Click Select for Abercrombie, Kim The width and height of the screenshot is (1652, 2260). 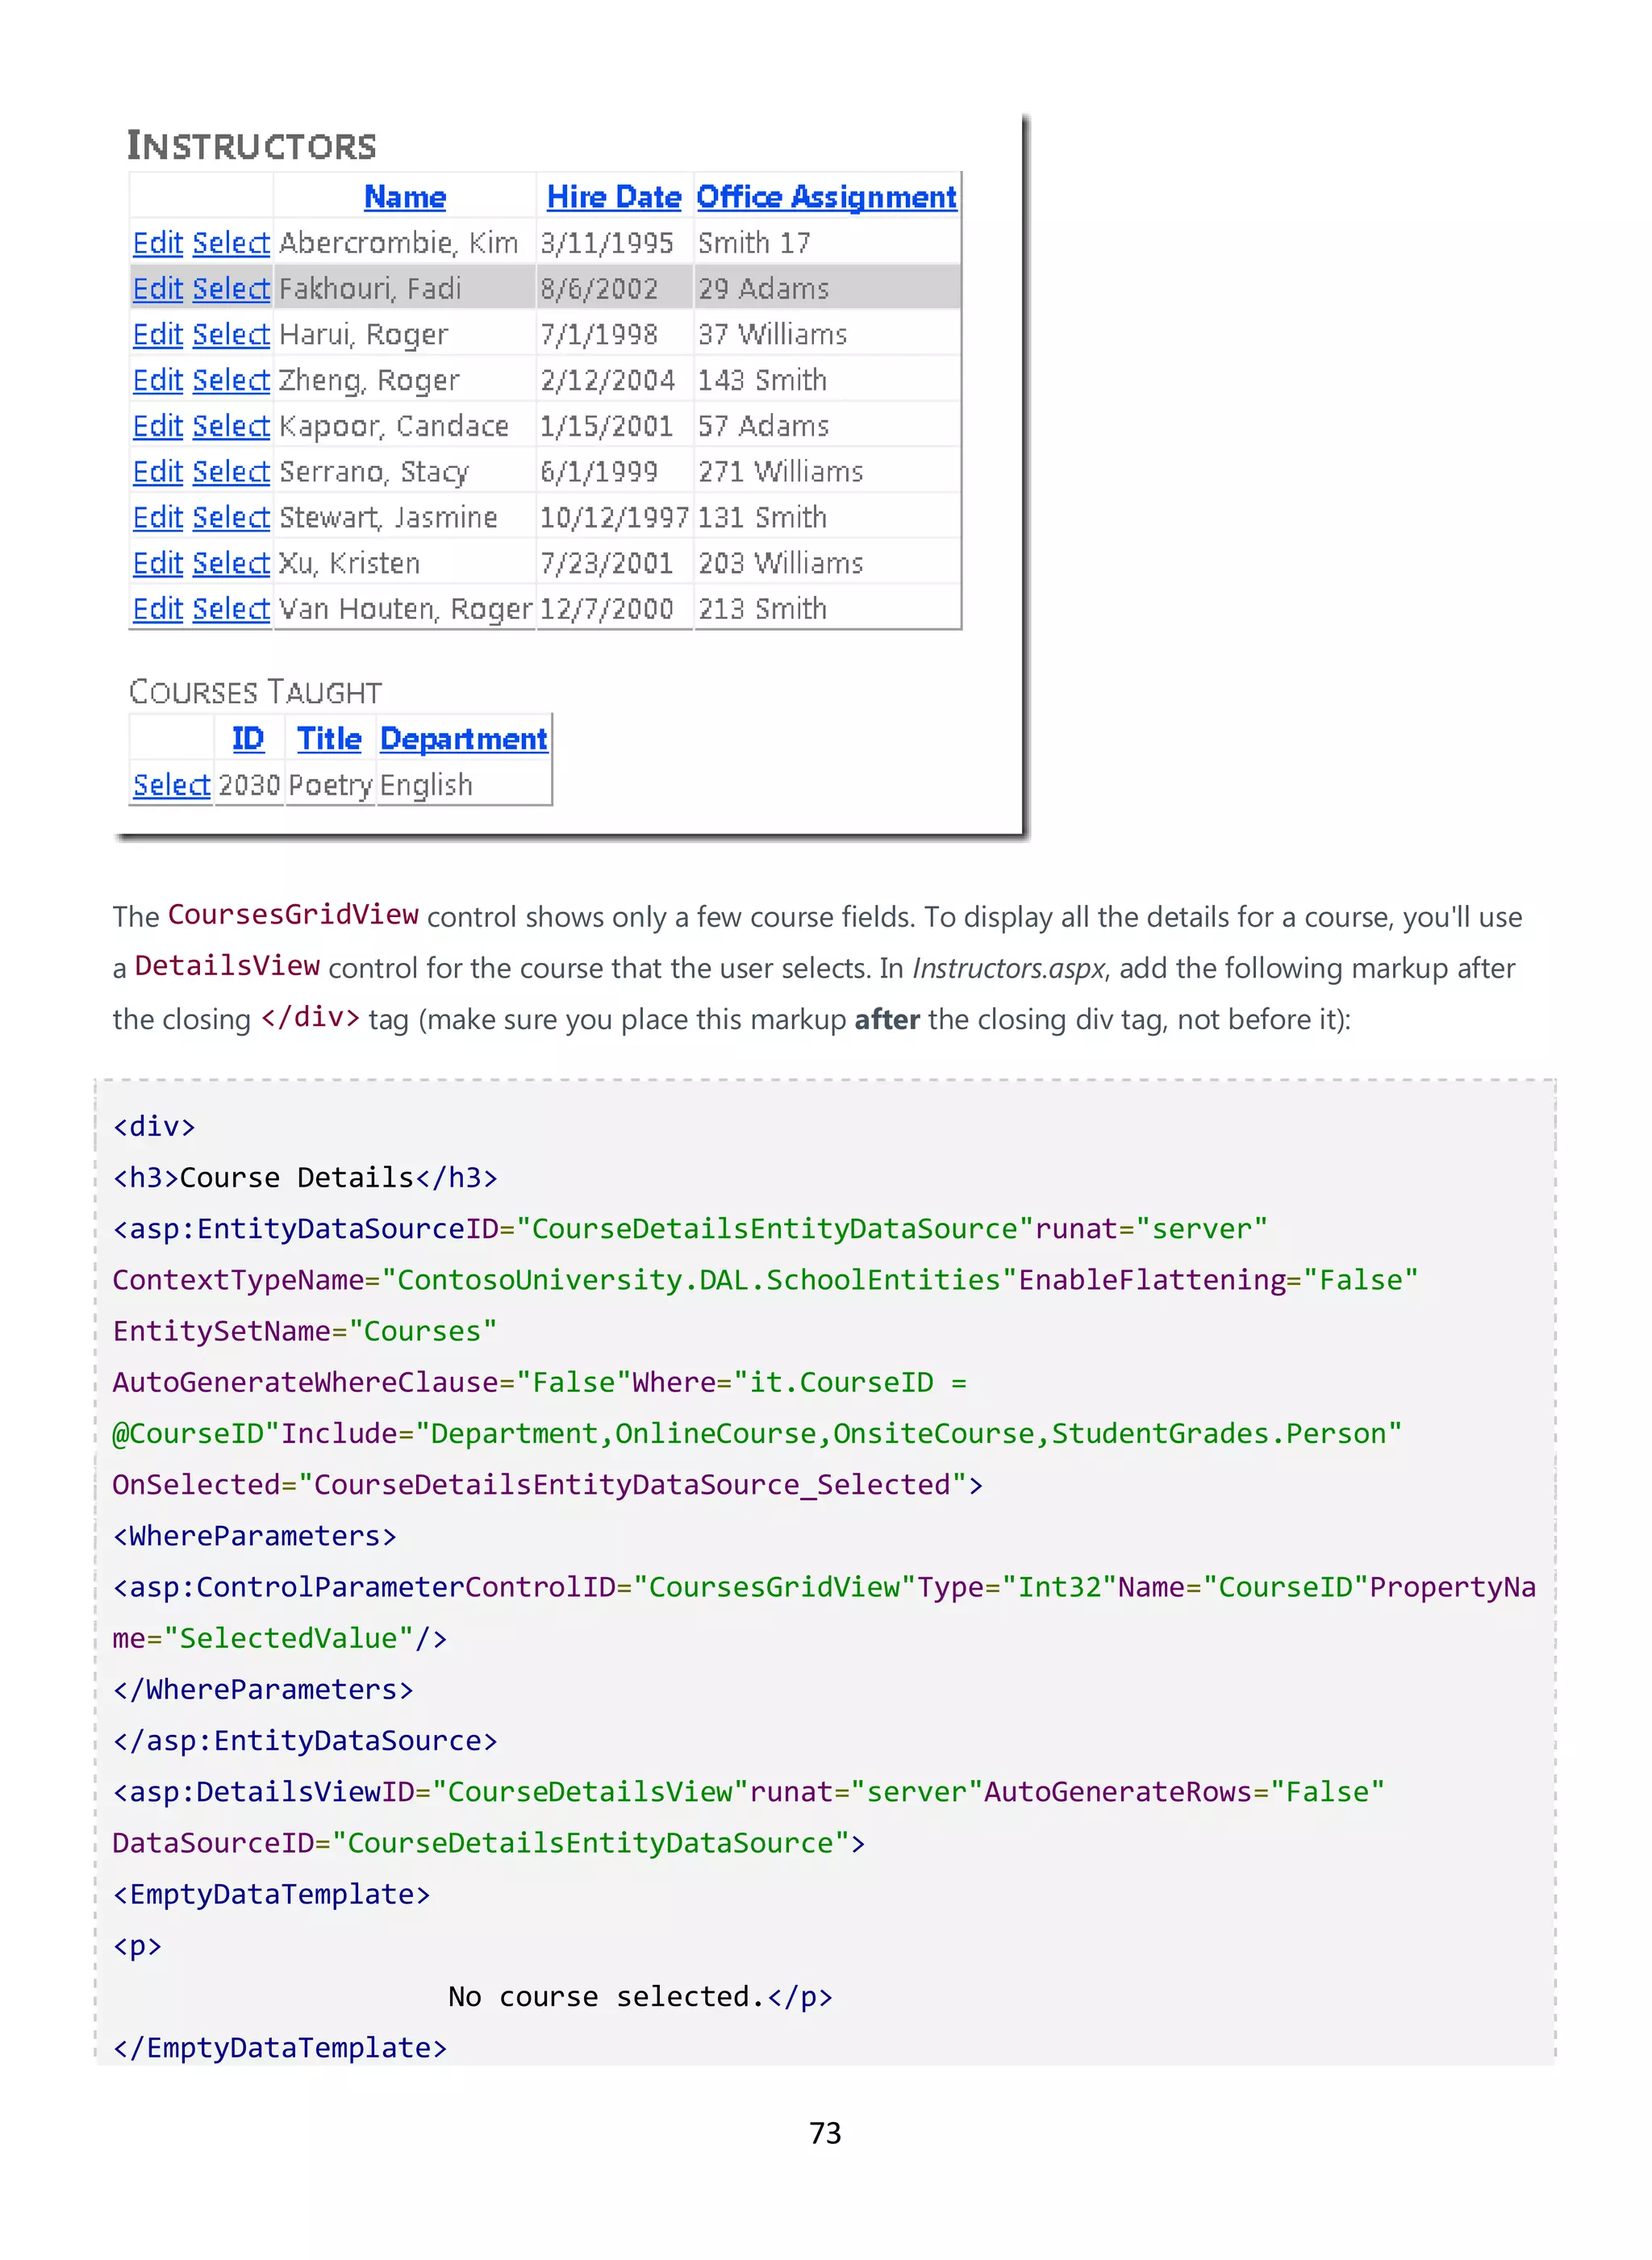(x=231, y=243)
